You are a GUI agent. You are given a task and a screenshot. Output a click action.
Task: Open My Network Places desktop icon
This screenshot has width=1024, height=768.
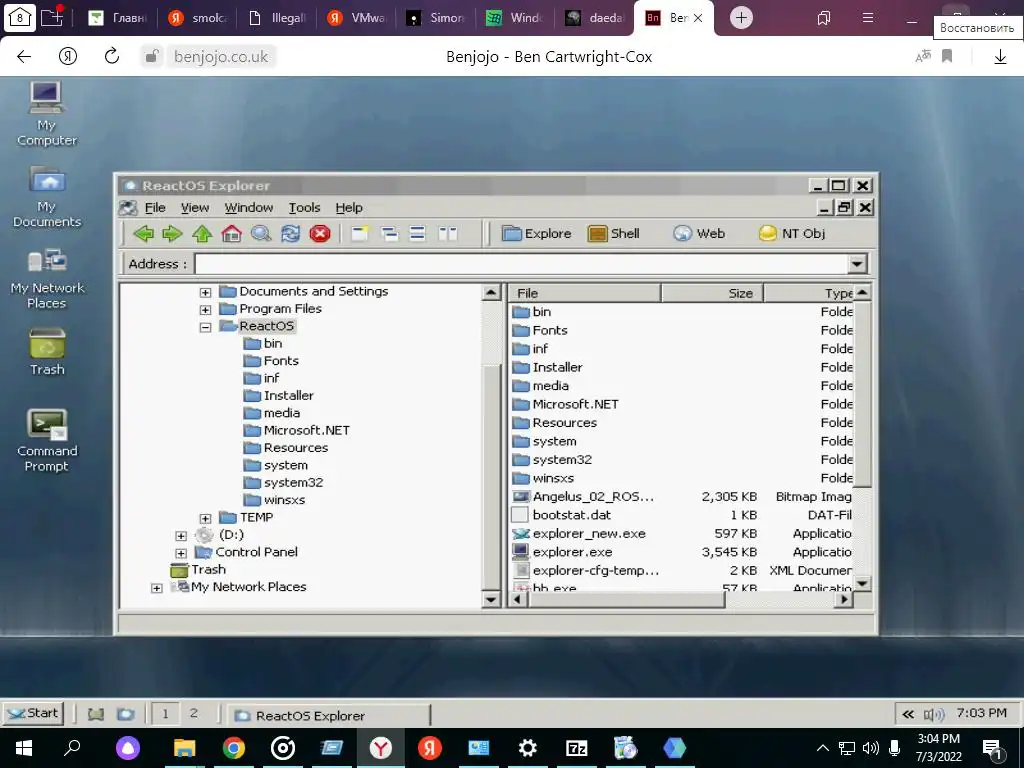pyautogui.click(x=46, y=278)
